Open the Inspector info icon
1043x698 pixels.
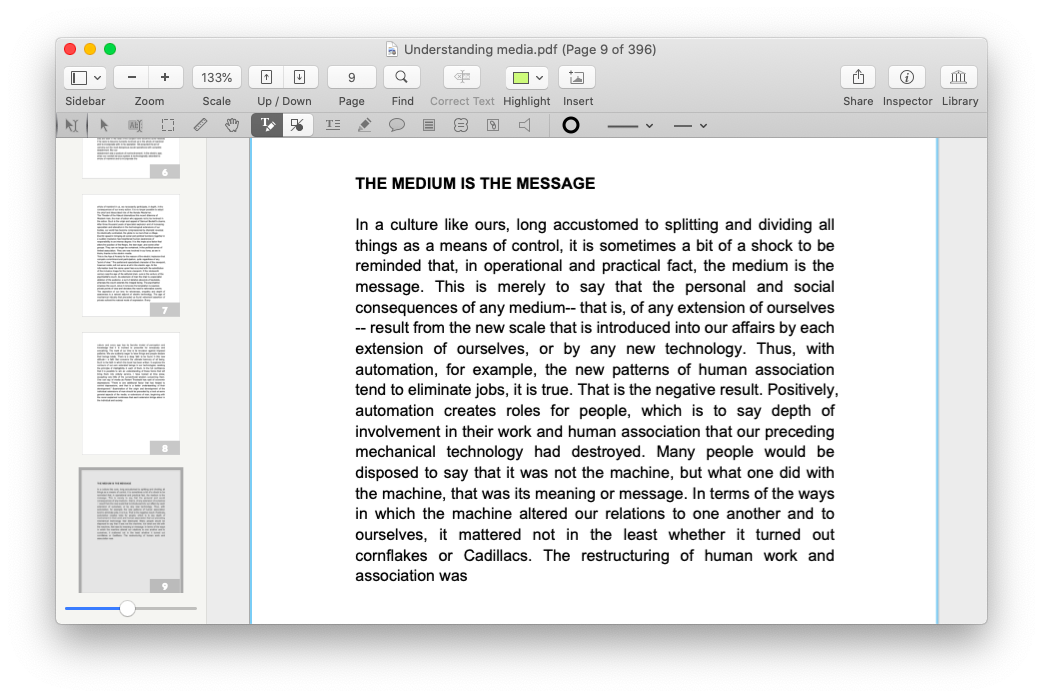907,78
